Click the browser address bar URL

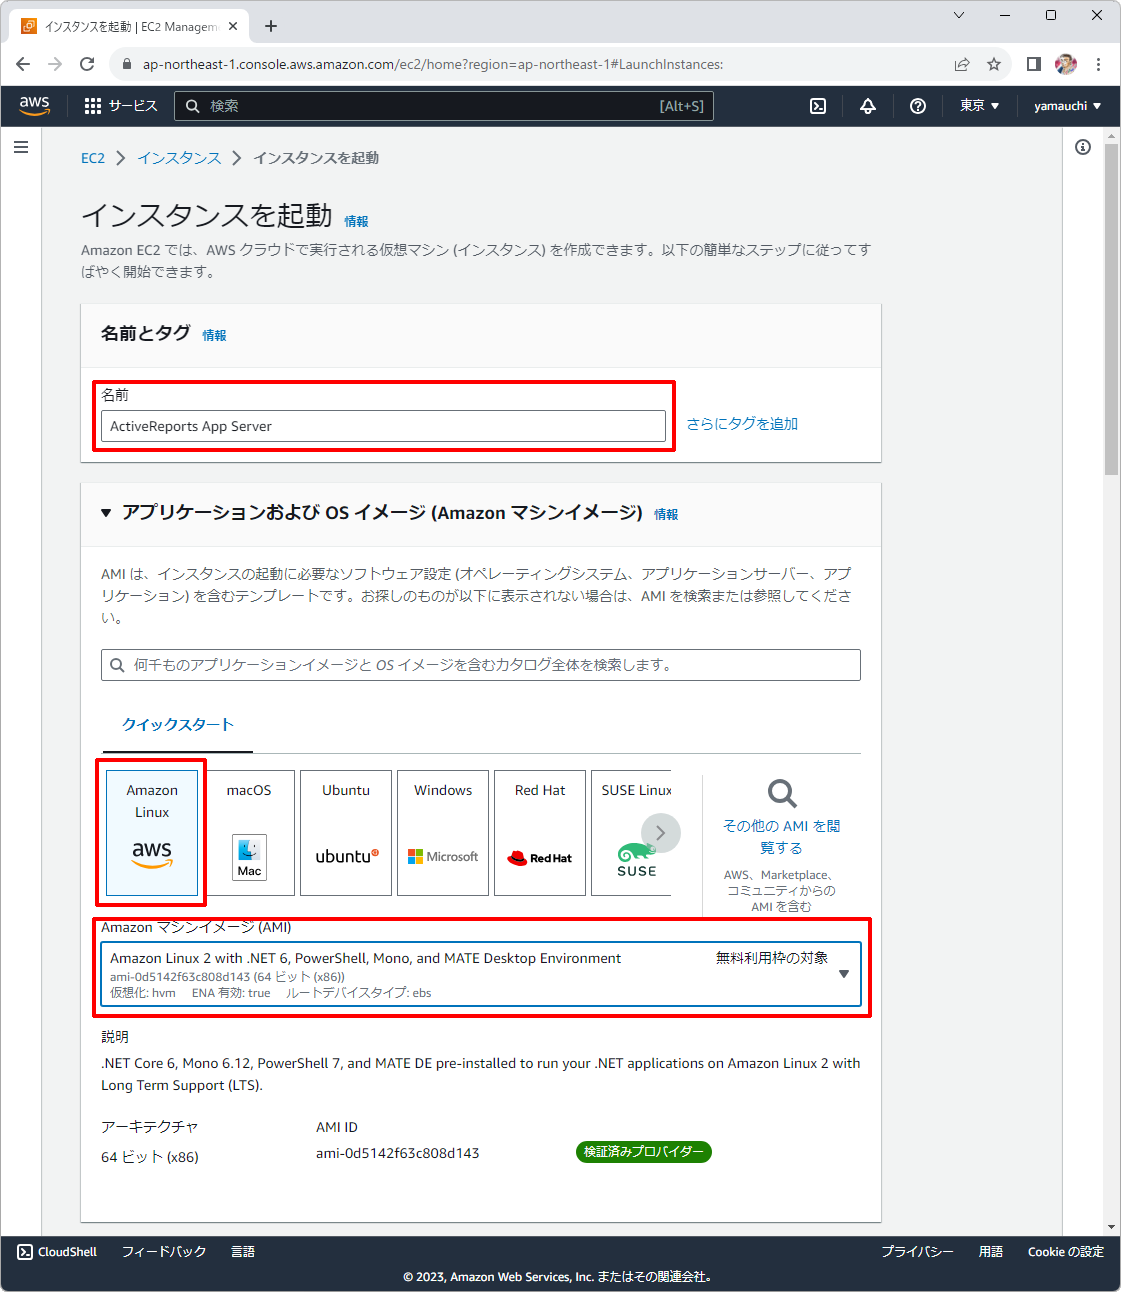tap(433, 64)
